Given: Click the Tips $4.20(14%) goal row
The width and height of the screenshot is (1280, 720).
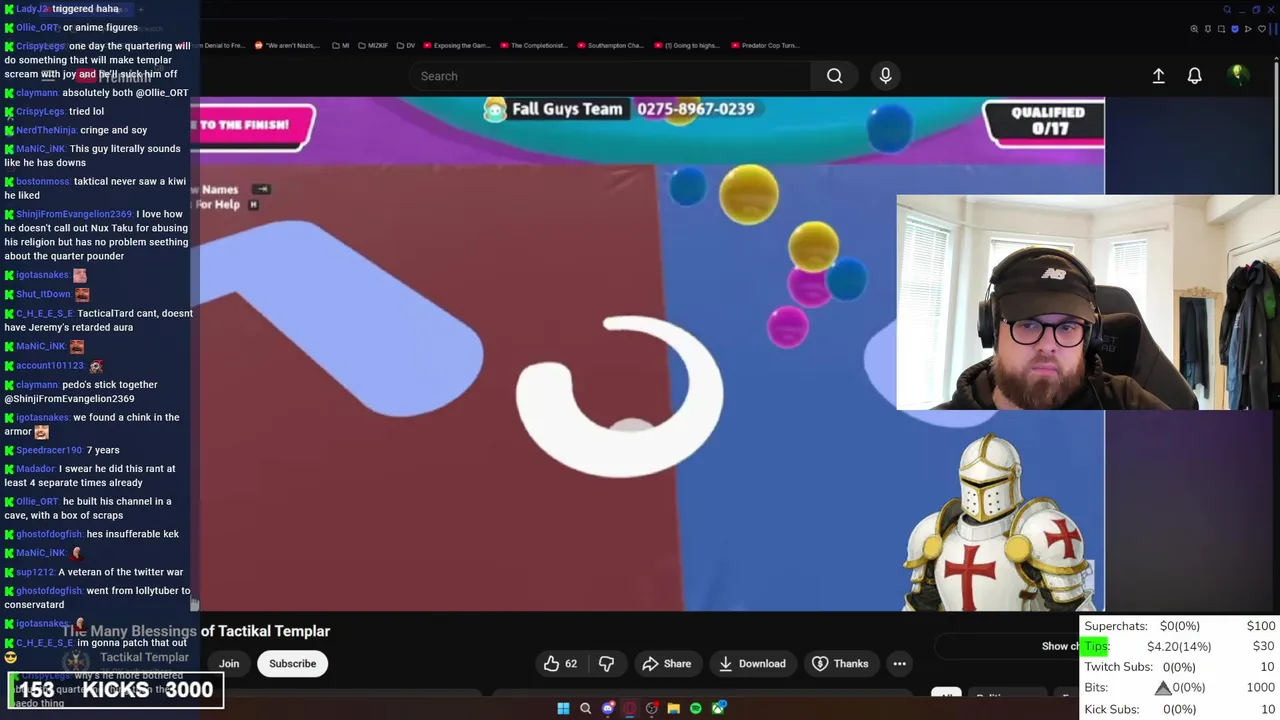Looking at the screenshot, I should pos(1179,646).
